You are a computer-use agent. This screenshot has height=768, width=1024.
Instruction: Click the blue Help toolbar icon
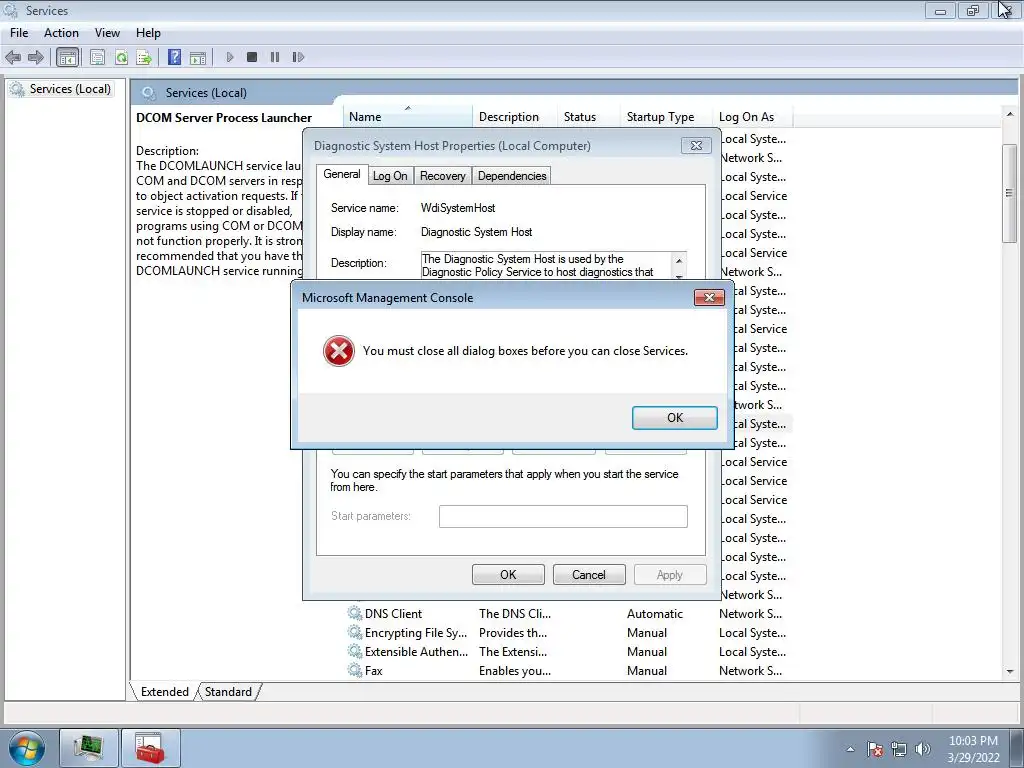pyautogui.click(x=174, y=57)
